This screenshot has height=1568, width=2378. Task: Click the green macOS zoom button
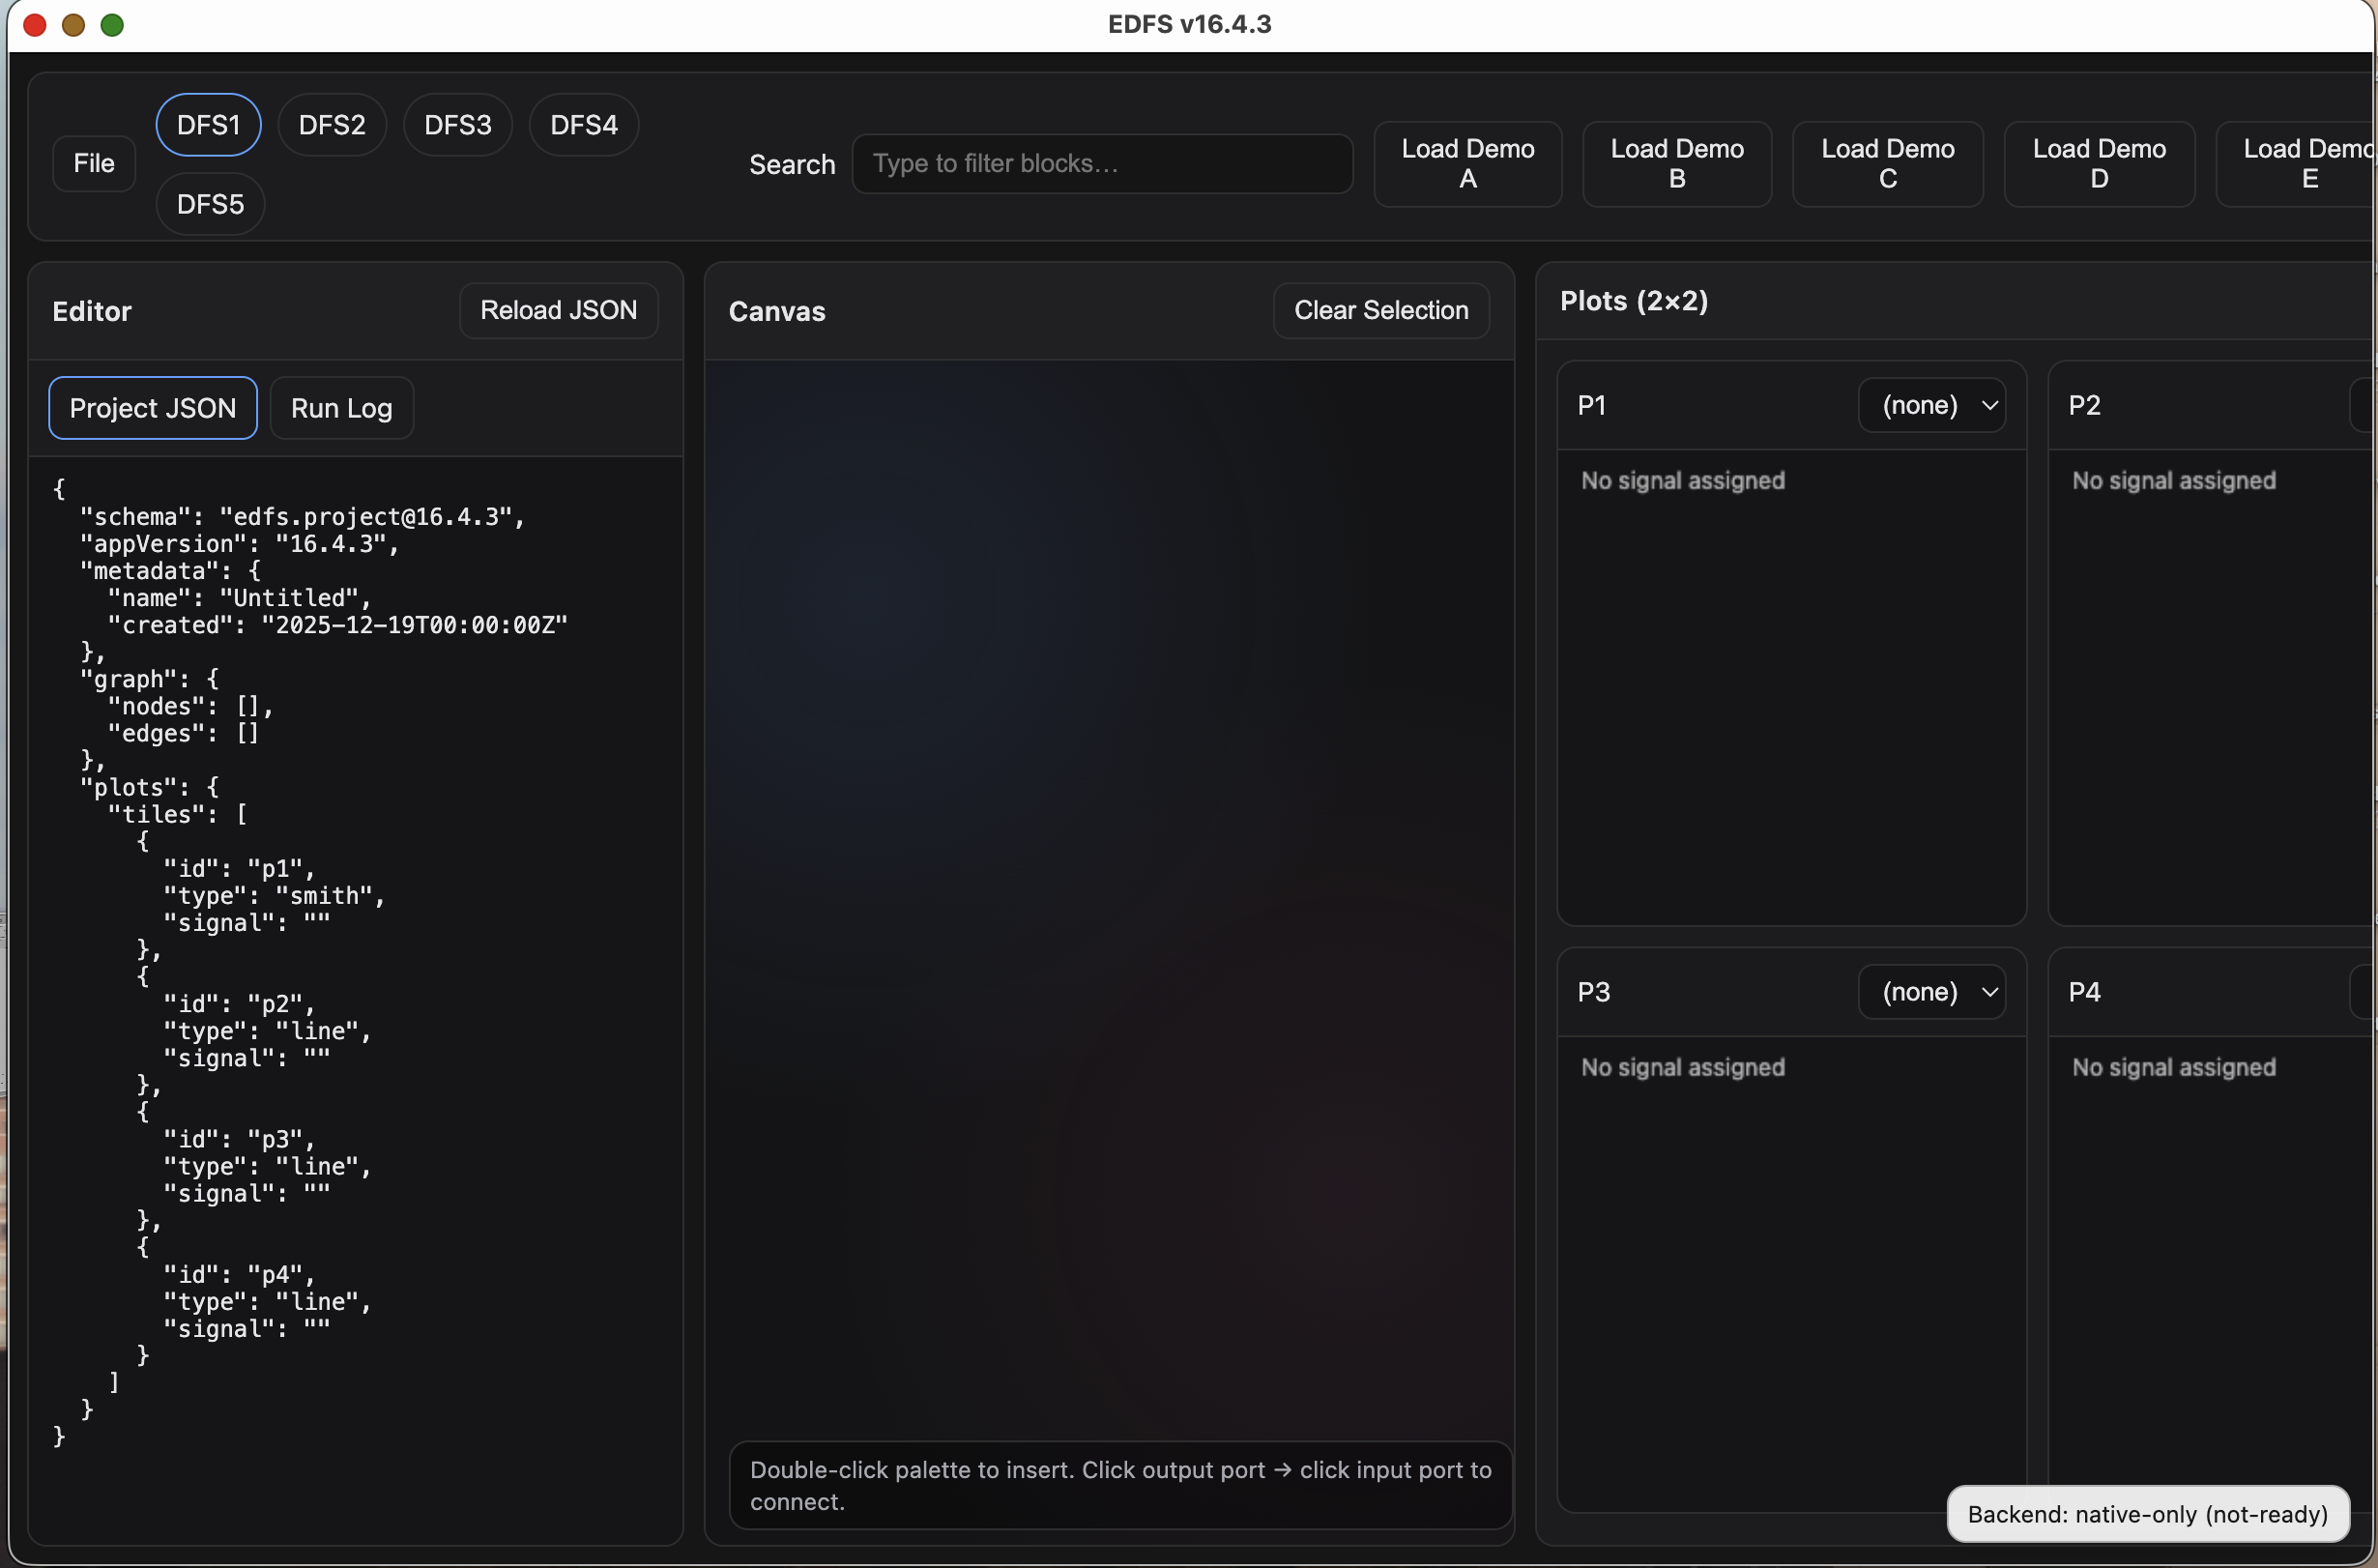point(112,25)
